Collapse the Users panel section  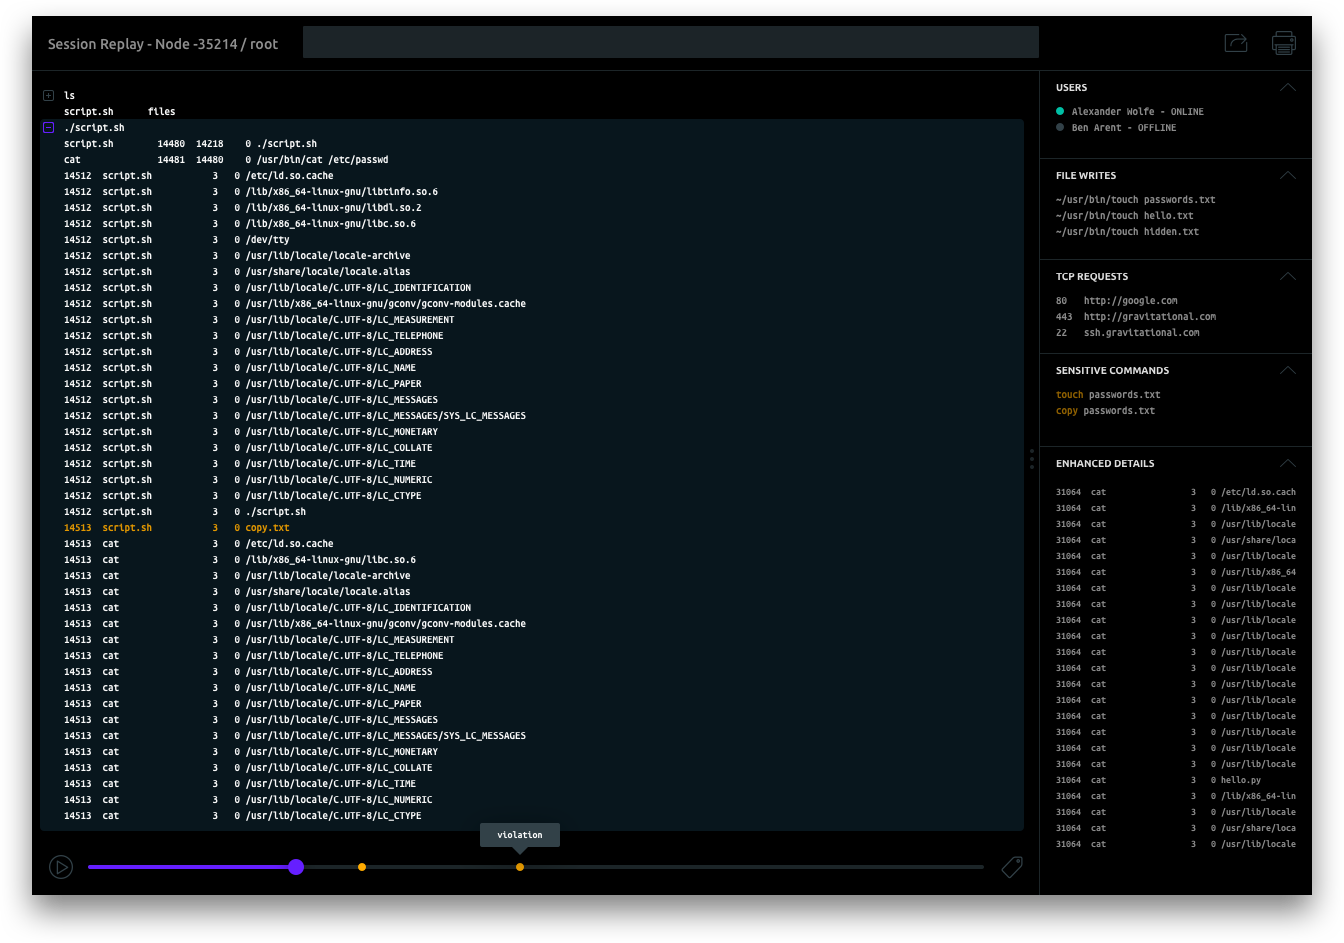[1287, 88]
